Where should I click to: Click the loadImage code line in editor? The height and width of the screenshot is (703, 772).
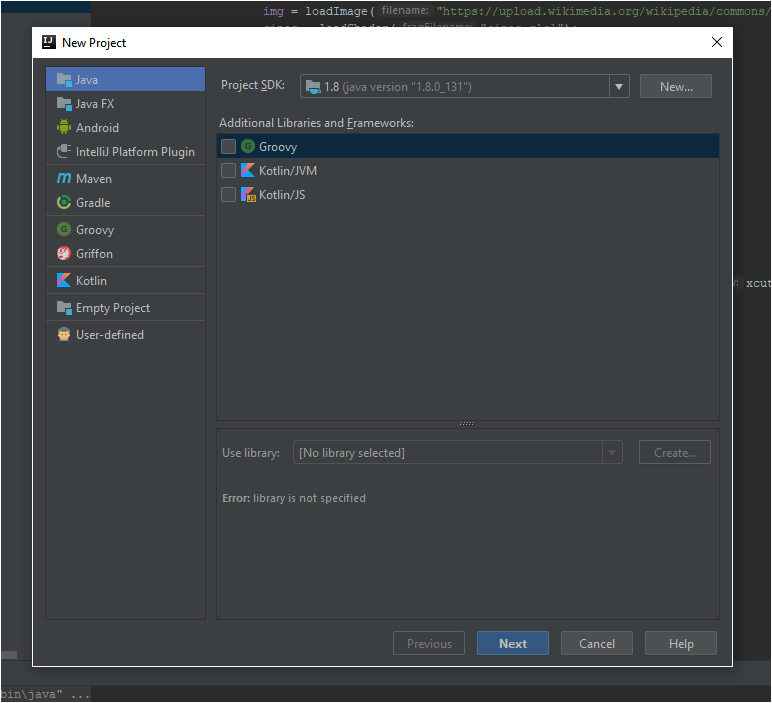coord(516,11)
